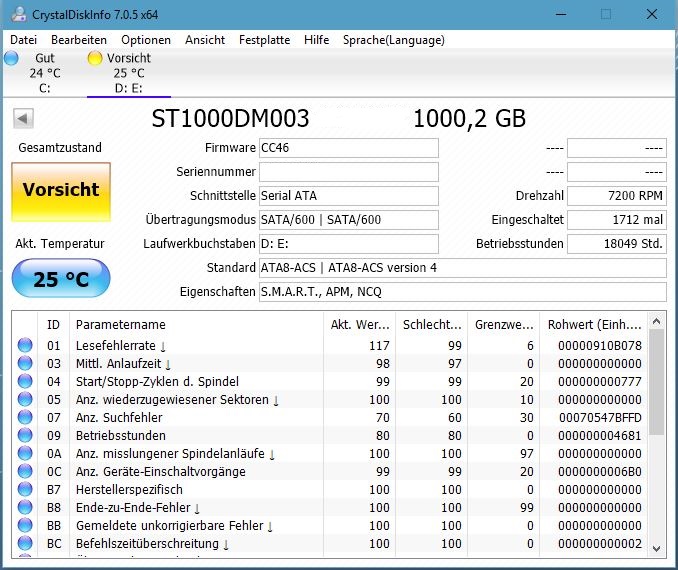Click the yellow Vorsicht status orb for drive D: E:
This screenshot has height=570, width=678.
pos(94,58)
